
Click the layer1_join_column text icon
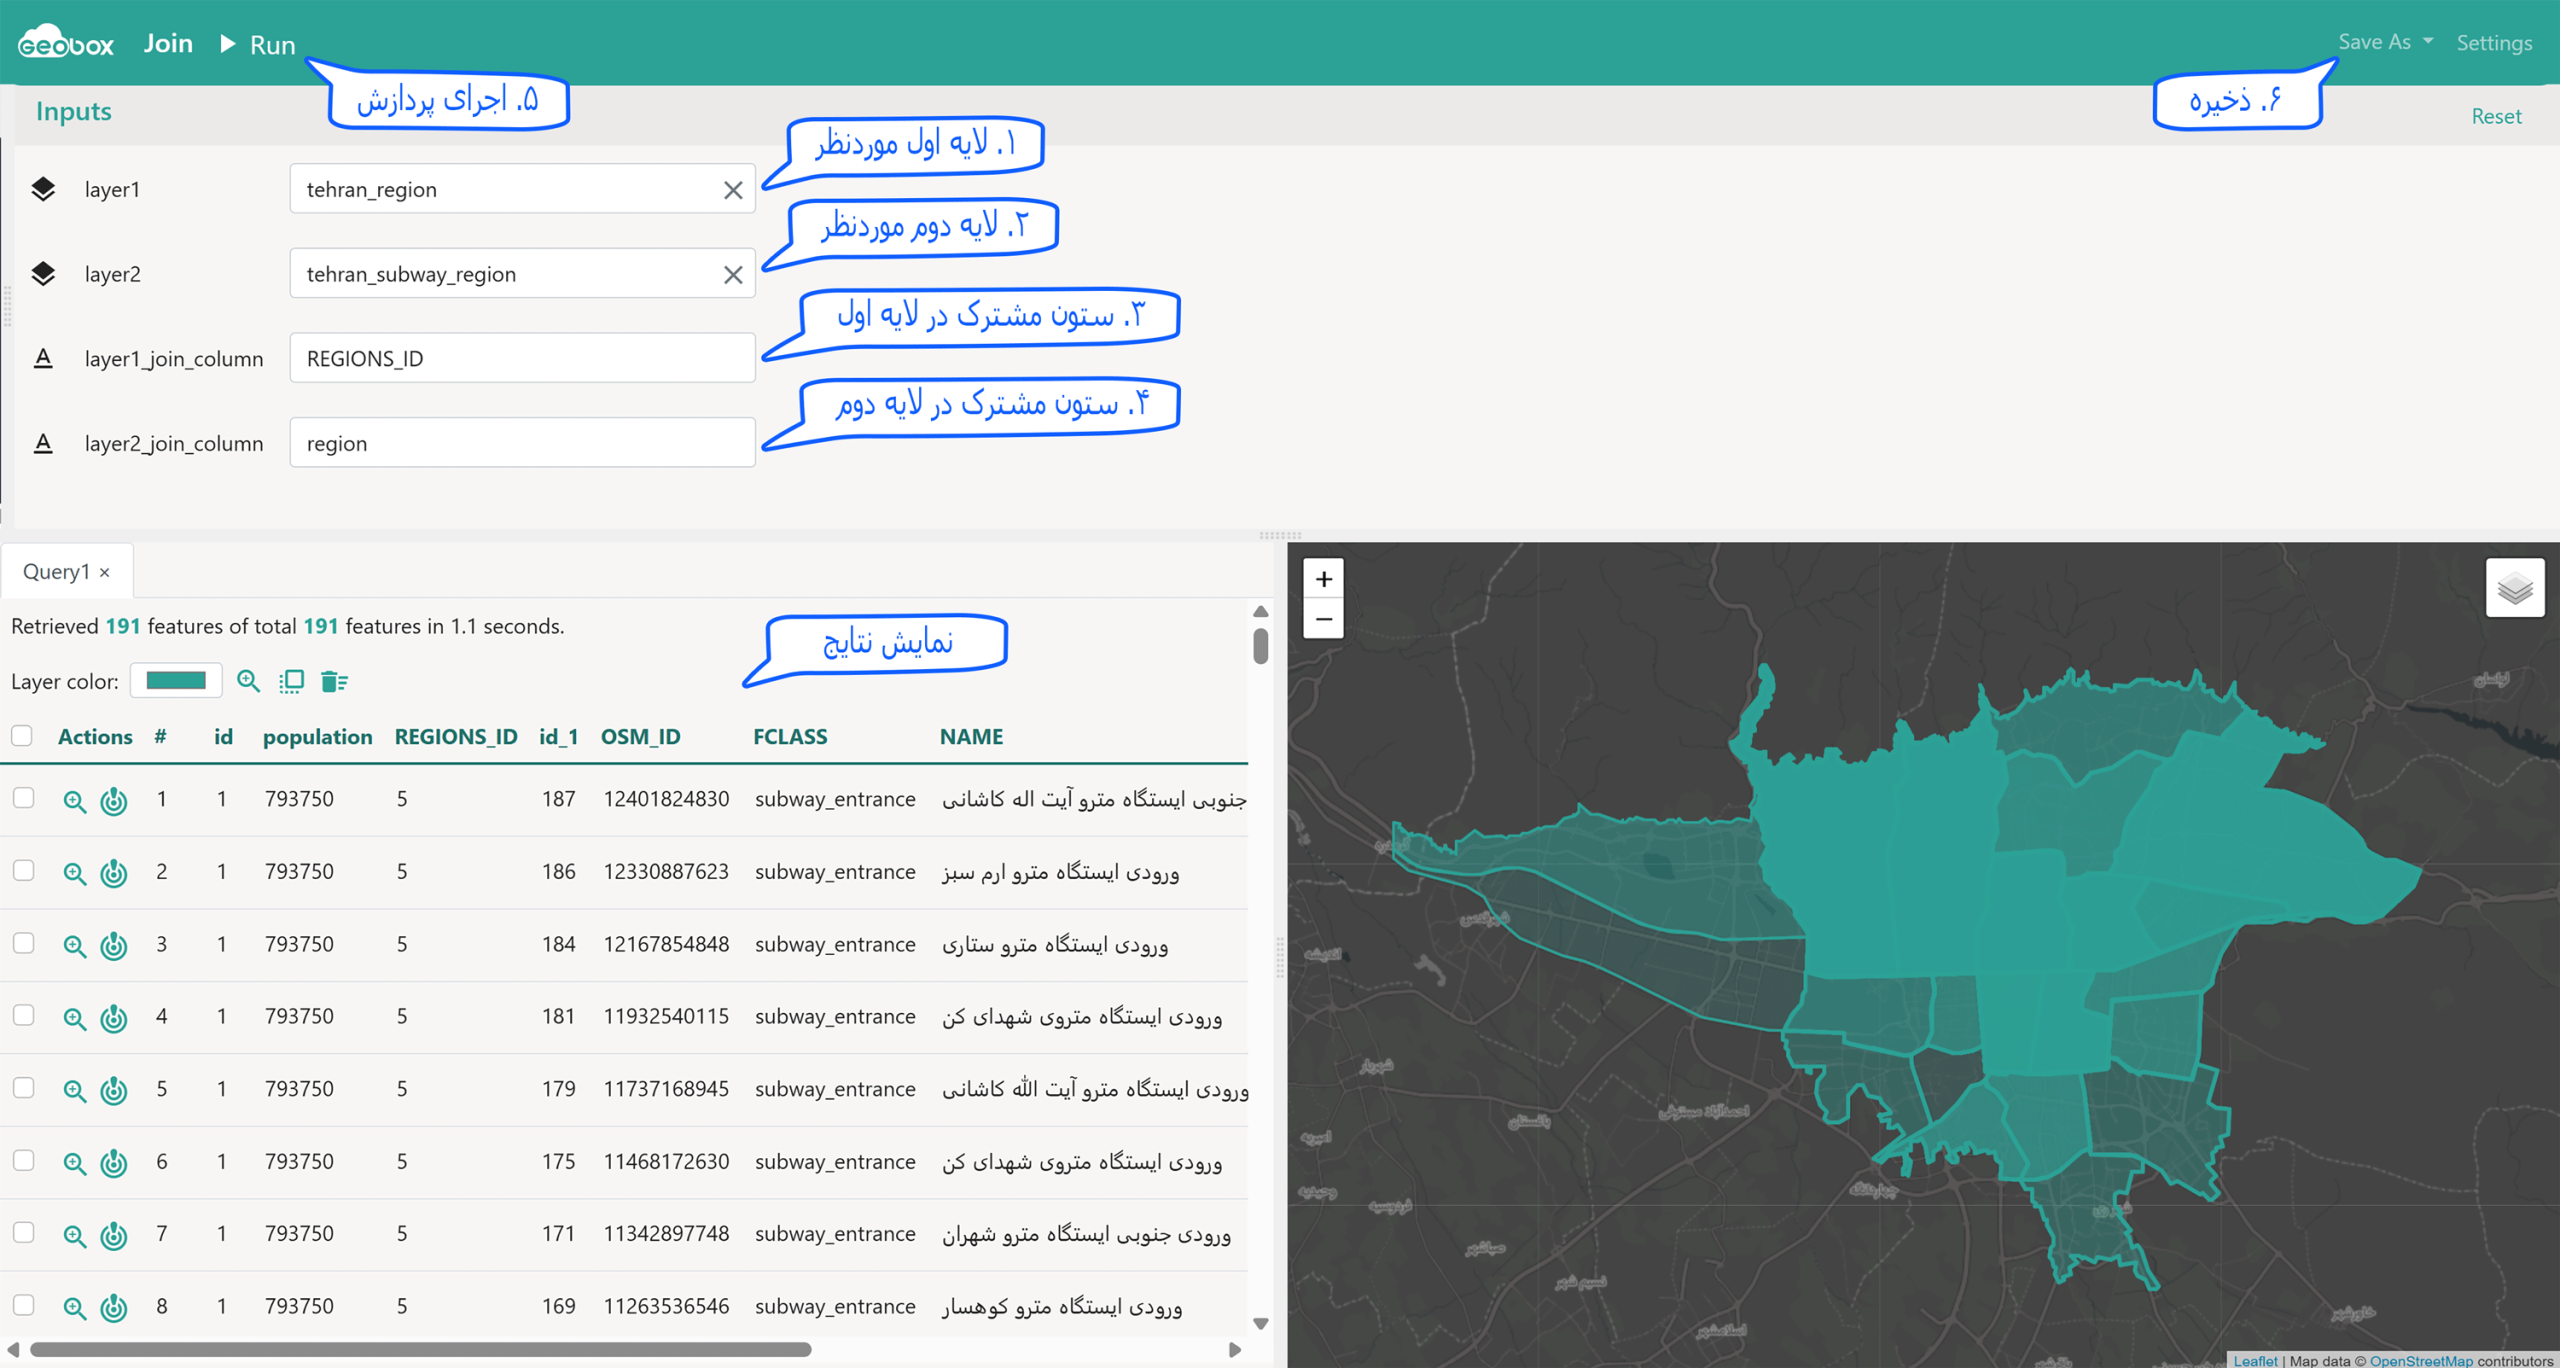43,358
